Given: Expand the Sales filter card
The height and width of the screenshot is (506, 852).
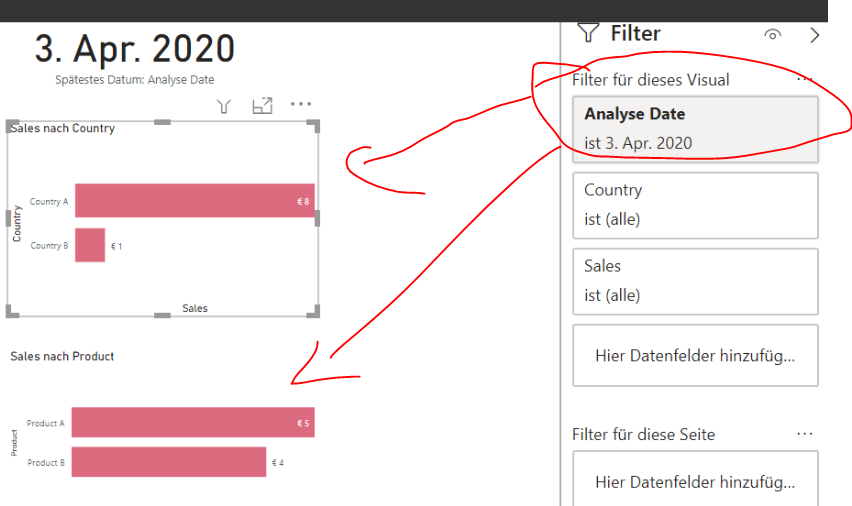Looking at the screenshot, I should click(x=695, y=282).
